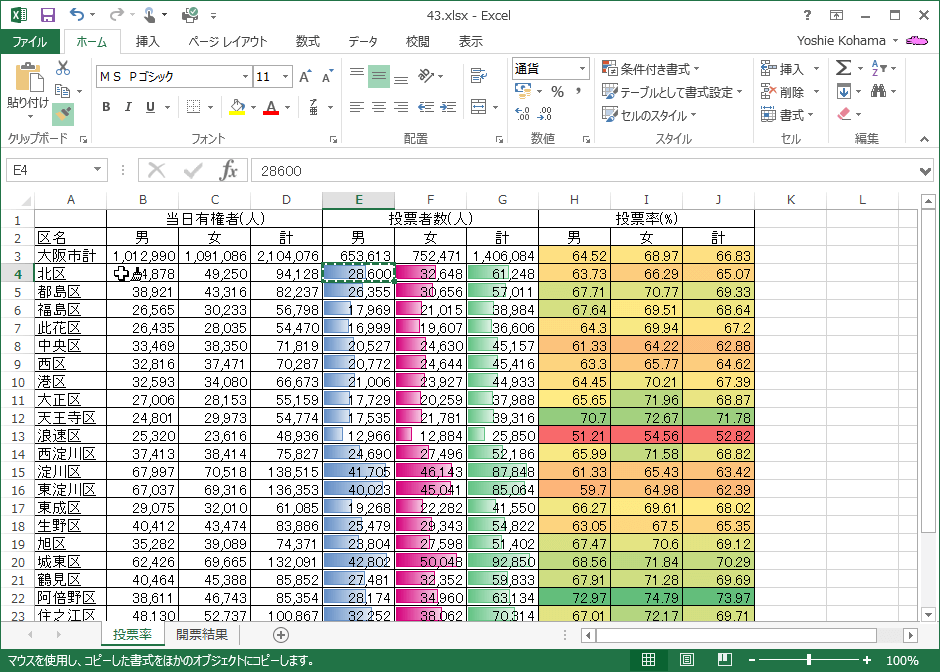Expand the formula bar chevron
Image resolution: width=940 pixels, height=672 pixels.
[925, 171]
